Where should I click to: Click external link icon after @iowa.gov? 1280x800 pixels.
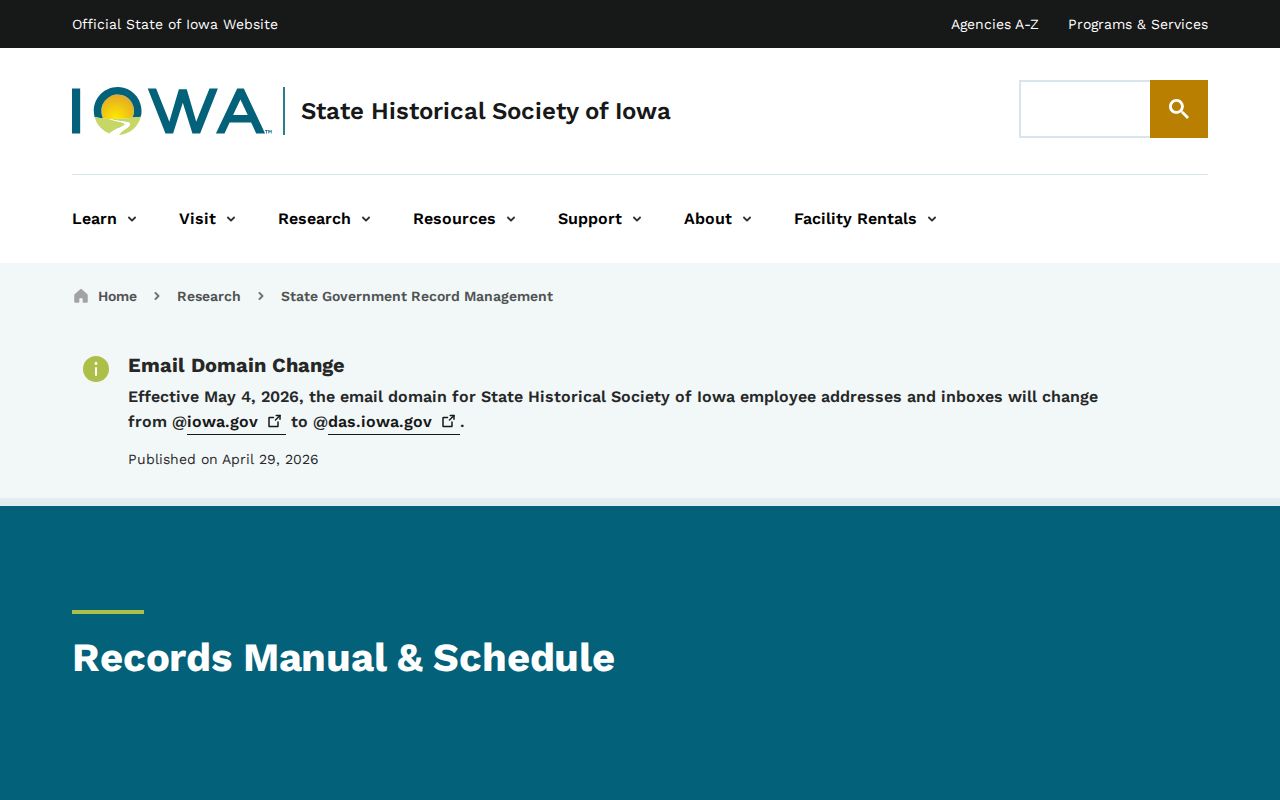point(274,421)
